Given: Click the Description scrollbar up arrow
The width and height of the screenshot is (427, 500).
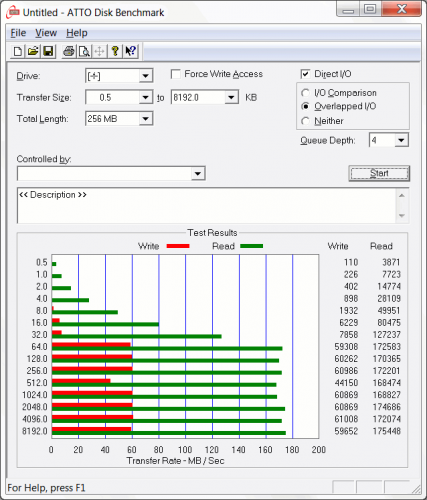Looking at the screenshot, I should [x=402, y=195].
